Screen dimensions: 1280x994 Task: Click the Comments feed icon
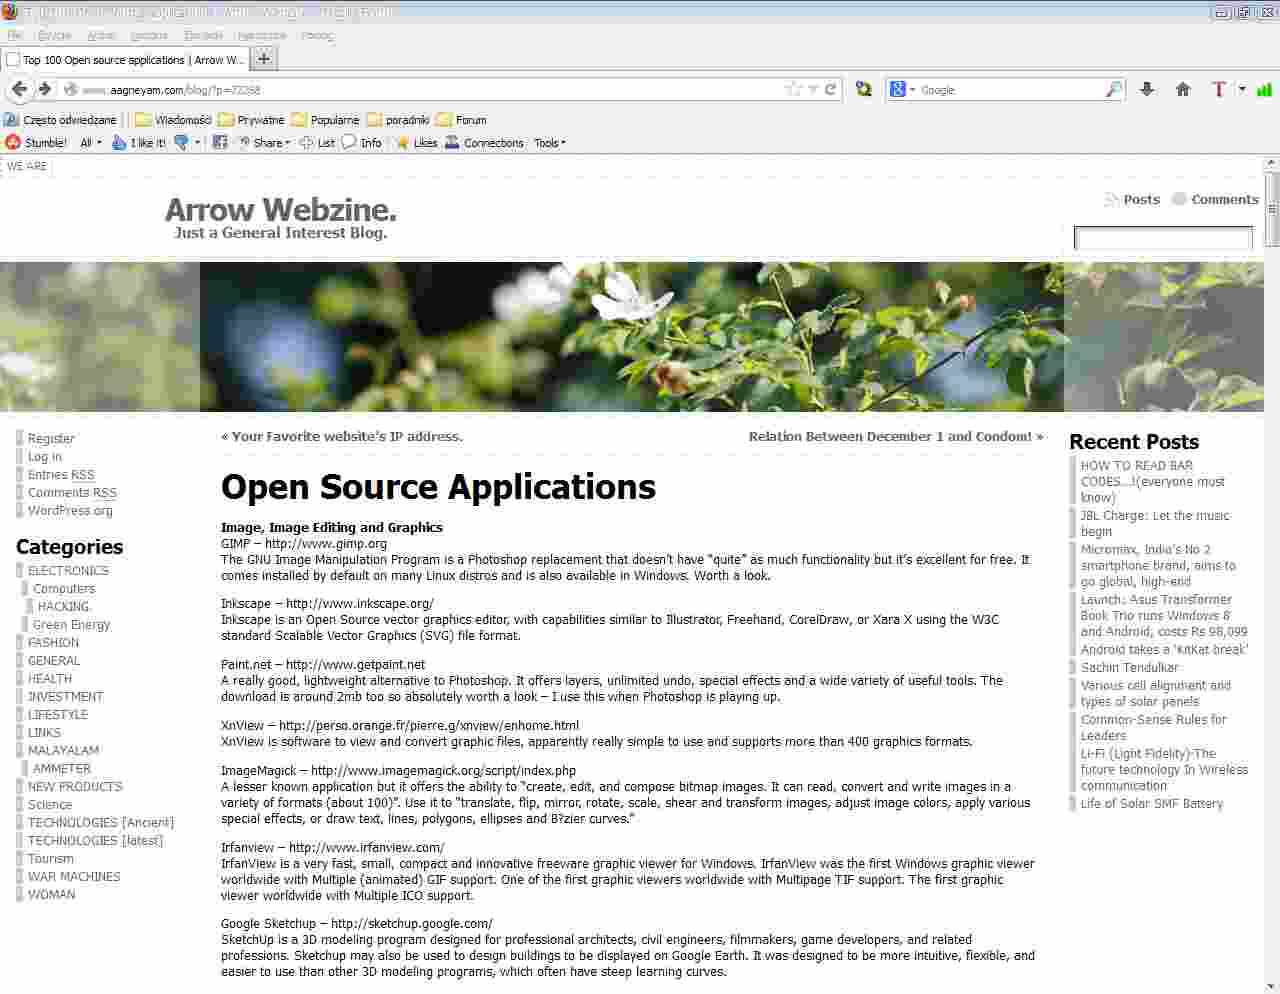[1179, 199]
